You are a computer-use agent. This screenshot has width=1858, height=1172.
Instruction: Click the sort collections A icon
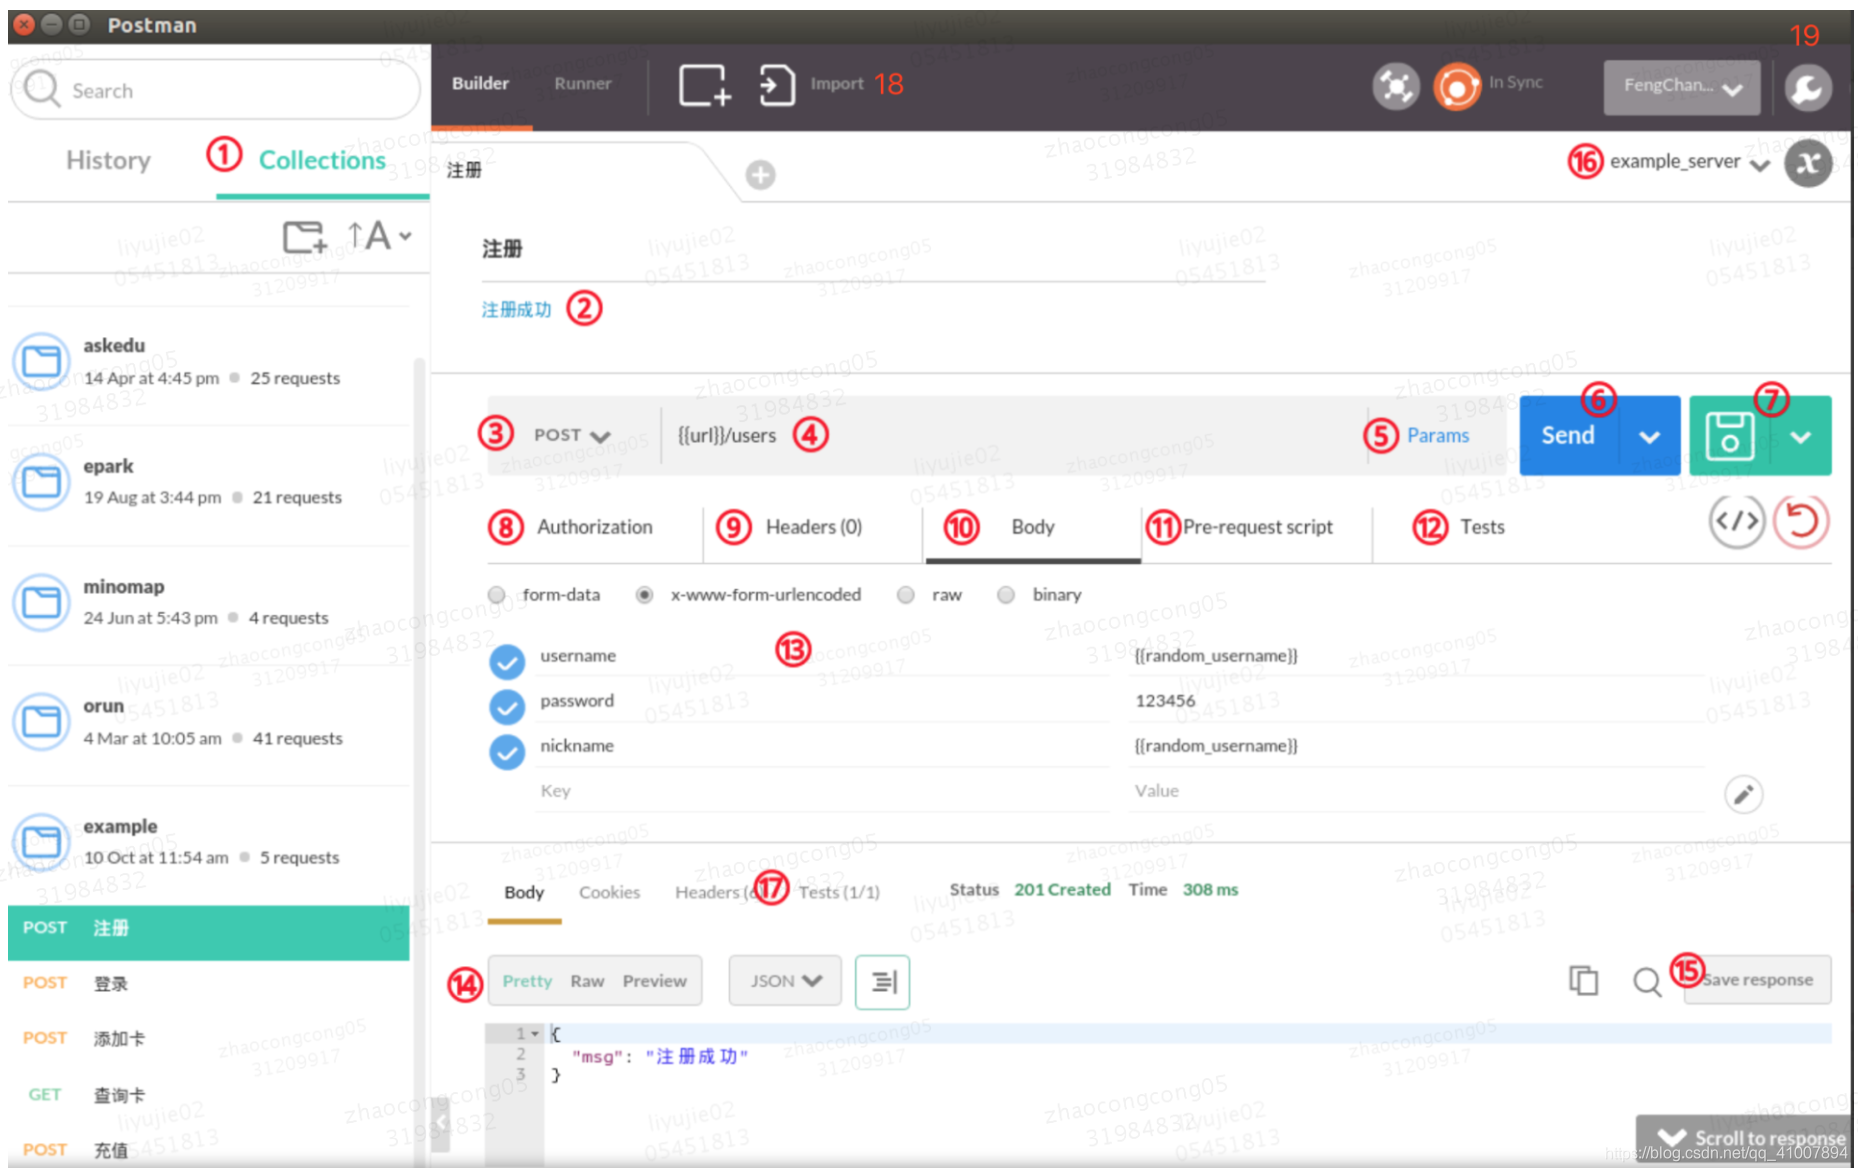coord(370,237)
